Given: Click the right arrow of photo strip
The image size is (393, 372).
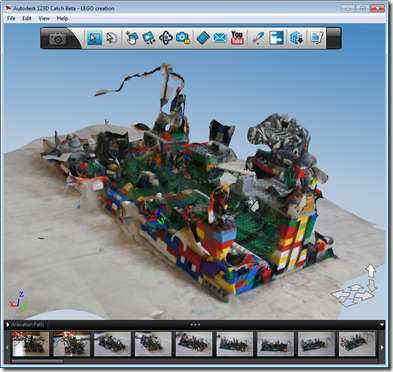Looking at the screenshot, I should click(382, 347).
